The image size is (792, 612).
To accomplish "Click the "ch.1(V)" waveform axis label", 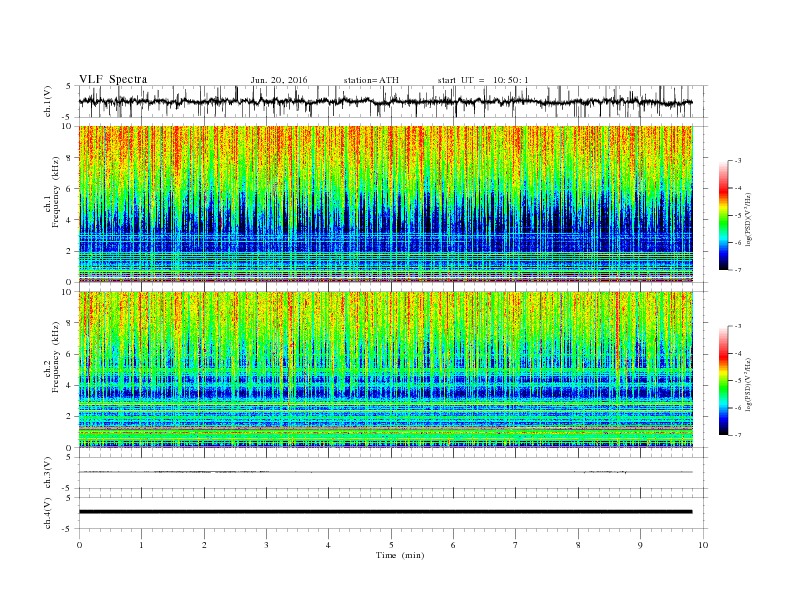I will coord(48,101).
